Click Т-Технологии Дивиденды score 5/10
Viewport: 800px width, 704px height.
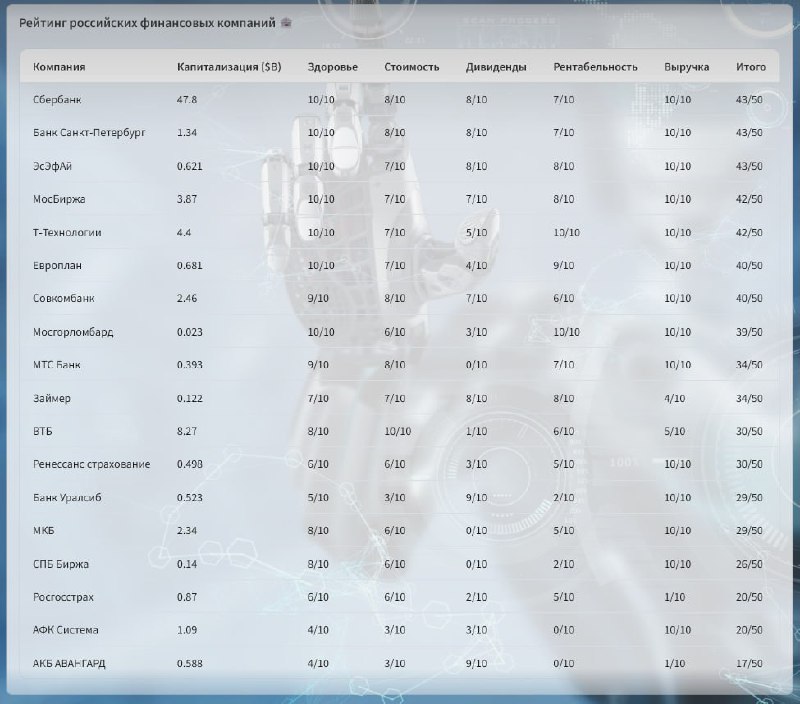point(476,233)
